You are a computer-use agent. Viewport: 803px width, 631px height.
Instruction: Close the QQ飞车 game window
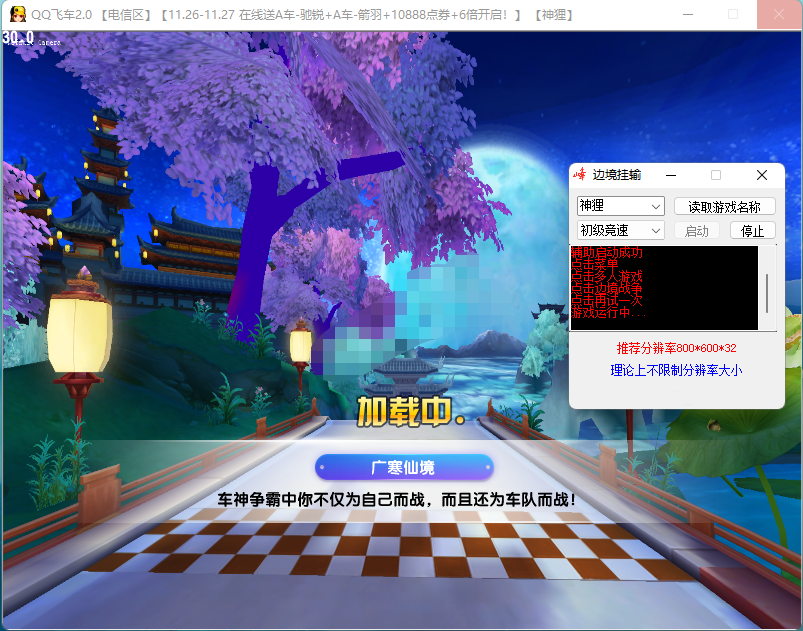[x=778, y=15]
